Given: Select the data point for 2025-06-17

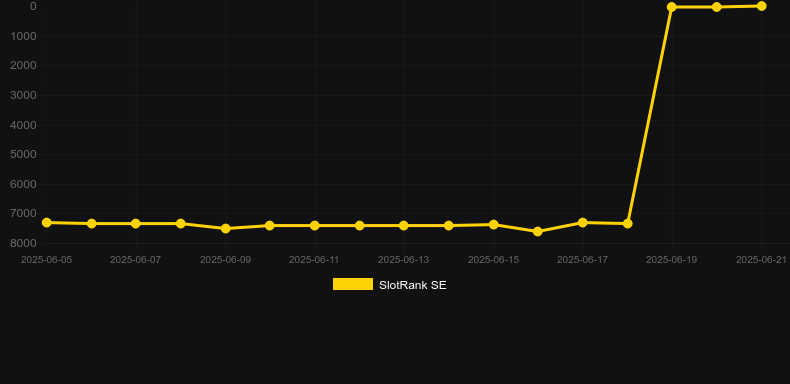Looking at the screenshot, I should 583,222.
